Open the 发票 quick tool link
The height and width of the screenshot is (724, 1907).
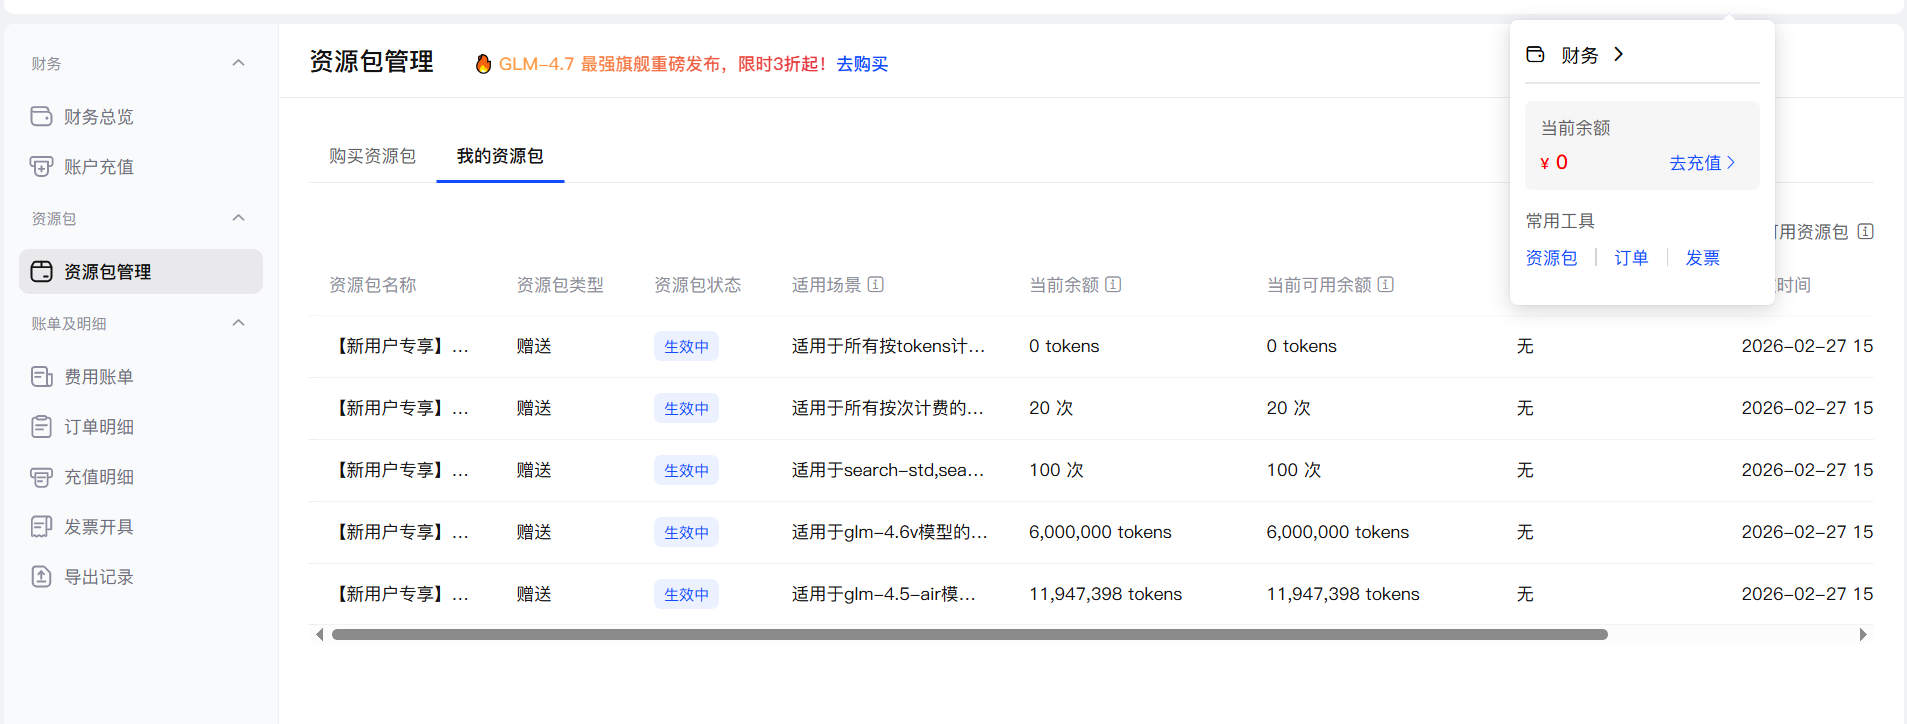coord(1702,258)
